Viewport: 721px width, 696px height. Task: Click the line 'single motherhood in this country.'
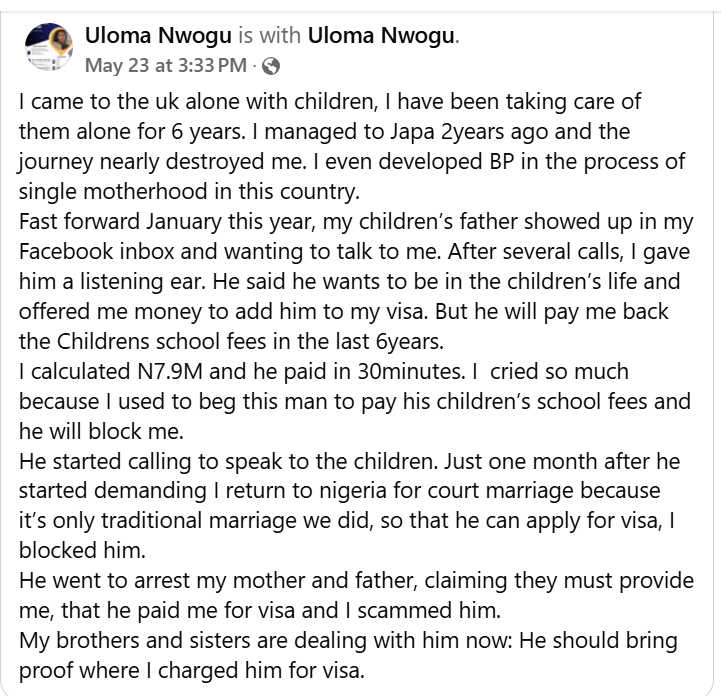pos(189,192)
